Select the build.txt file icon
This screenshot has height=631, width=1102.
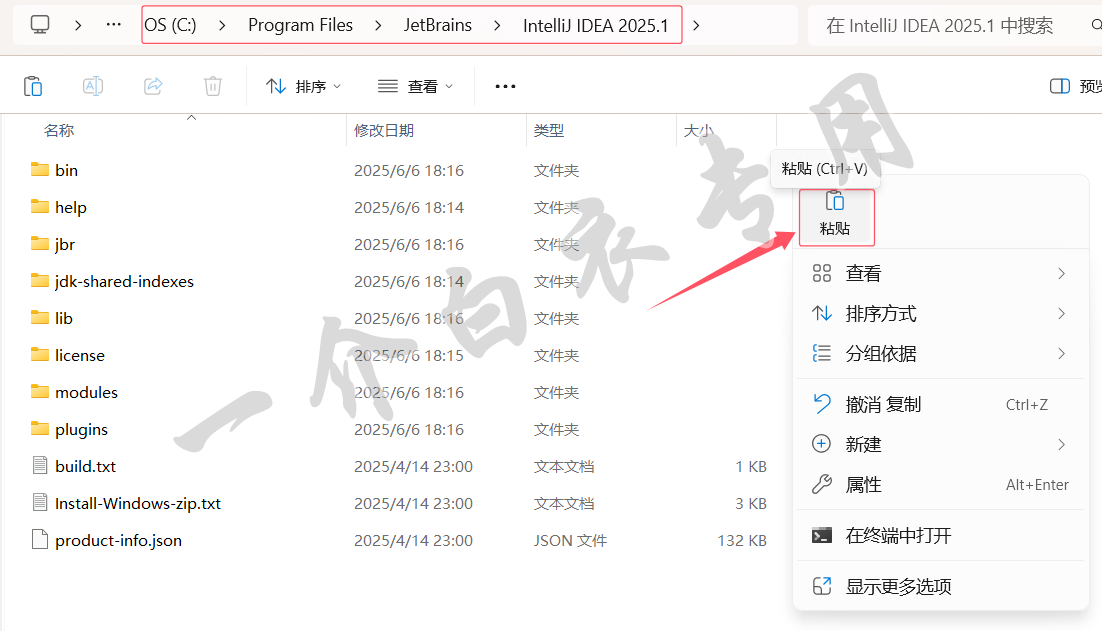tap(40, 465)
